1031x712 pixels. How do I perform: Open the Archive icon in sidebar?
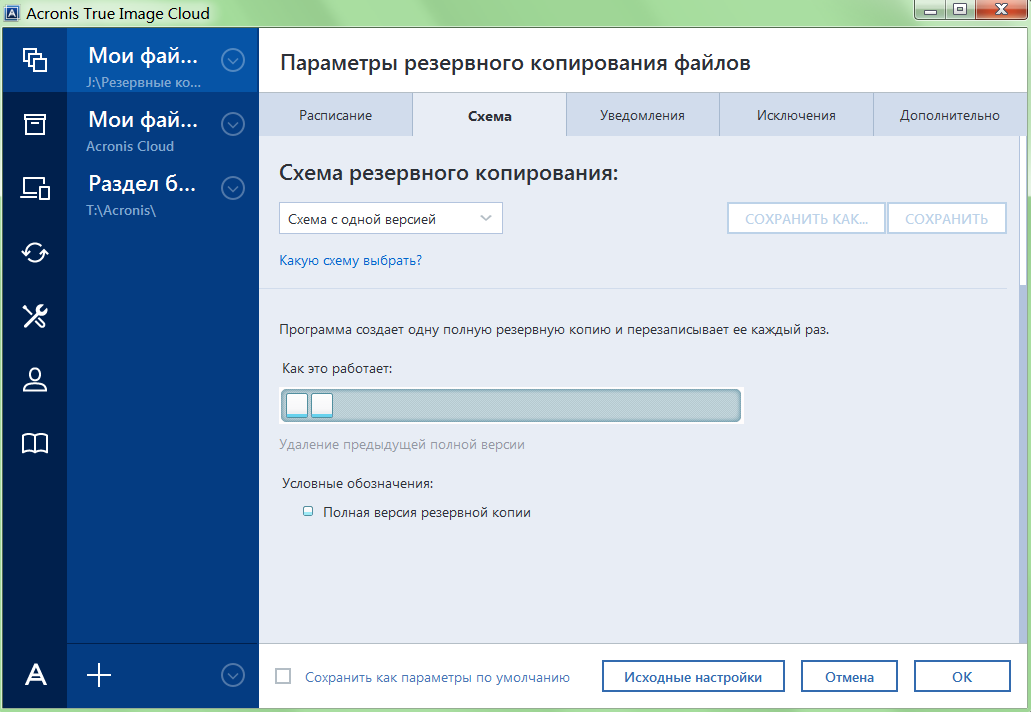click(x=35, y=124)
